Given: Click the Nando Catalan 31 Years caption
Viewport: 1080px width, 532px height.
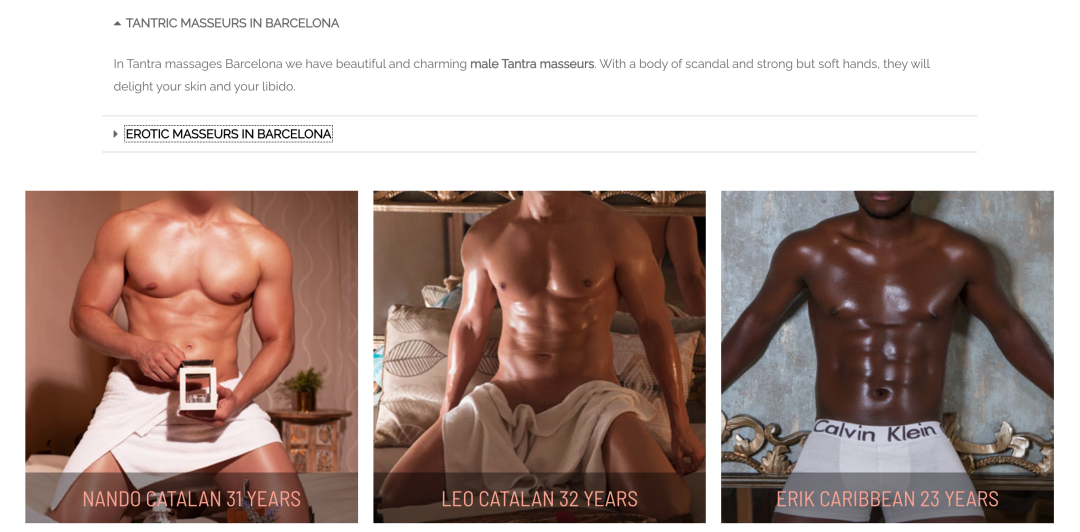Looking at the screenshot, I should point(191,498).
